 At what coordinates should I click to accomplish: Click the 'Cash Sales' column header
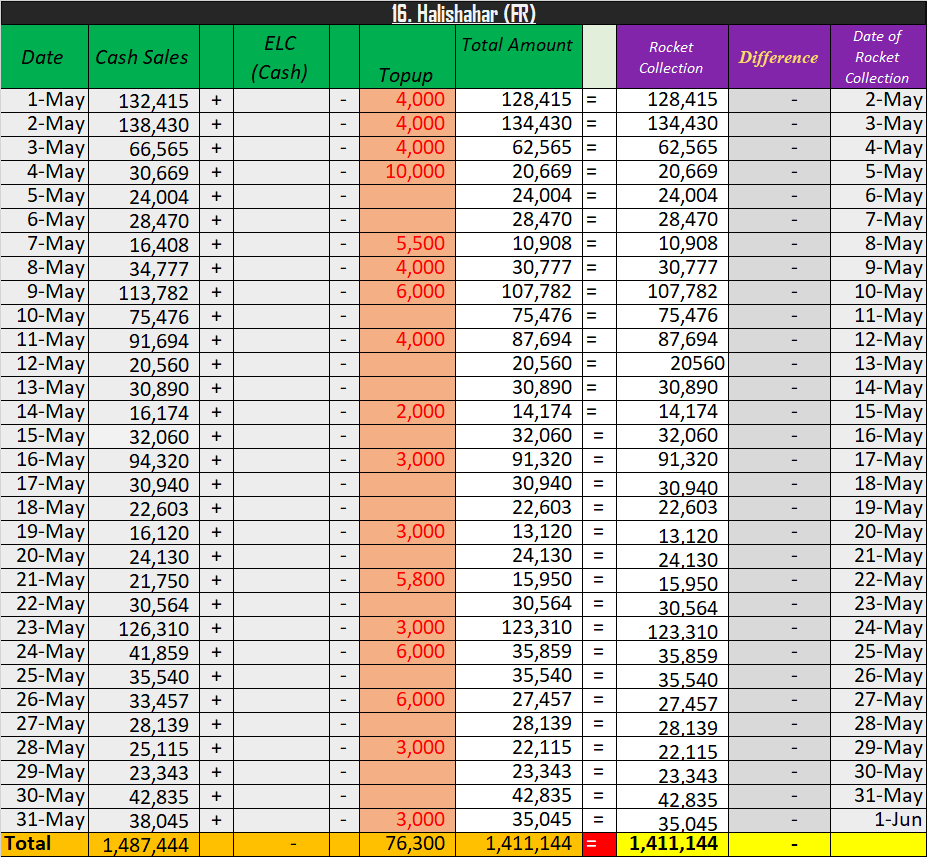(144, 57)
